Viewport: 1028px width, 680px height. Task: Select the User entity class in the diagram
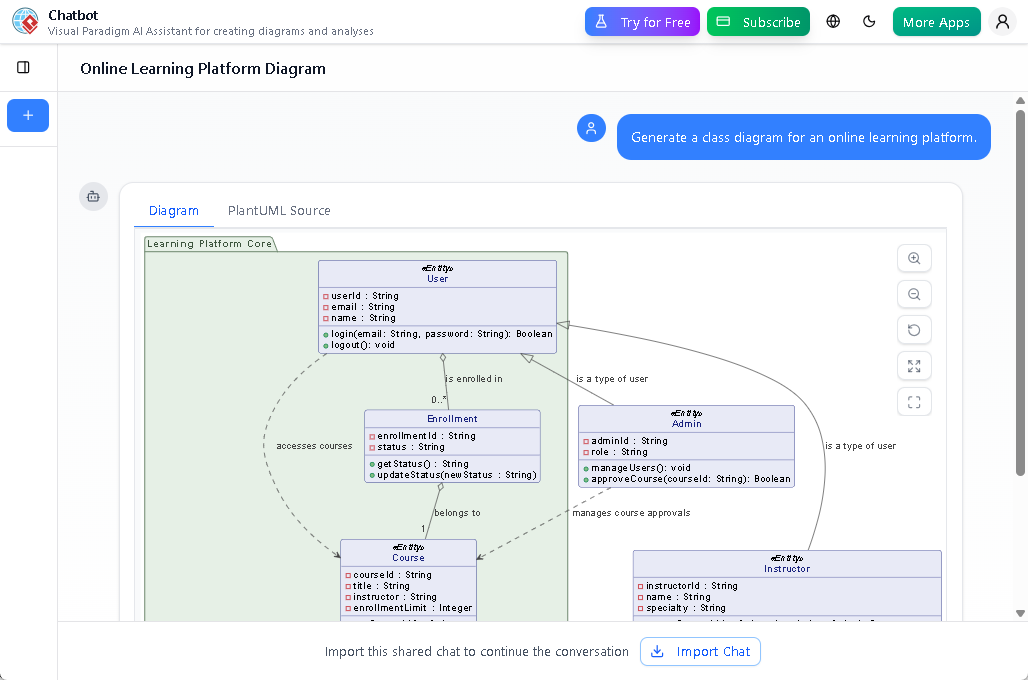click(437, 305)
